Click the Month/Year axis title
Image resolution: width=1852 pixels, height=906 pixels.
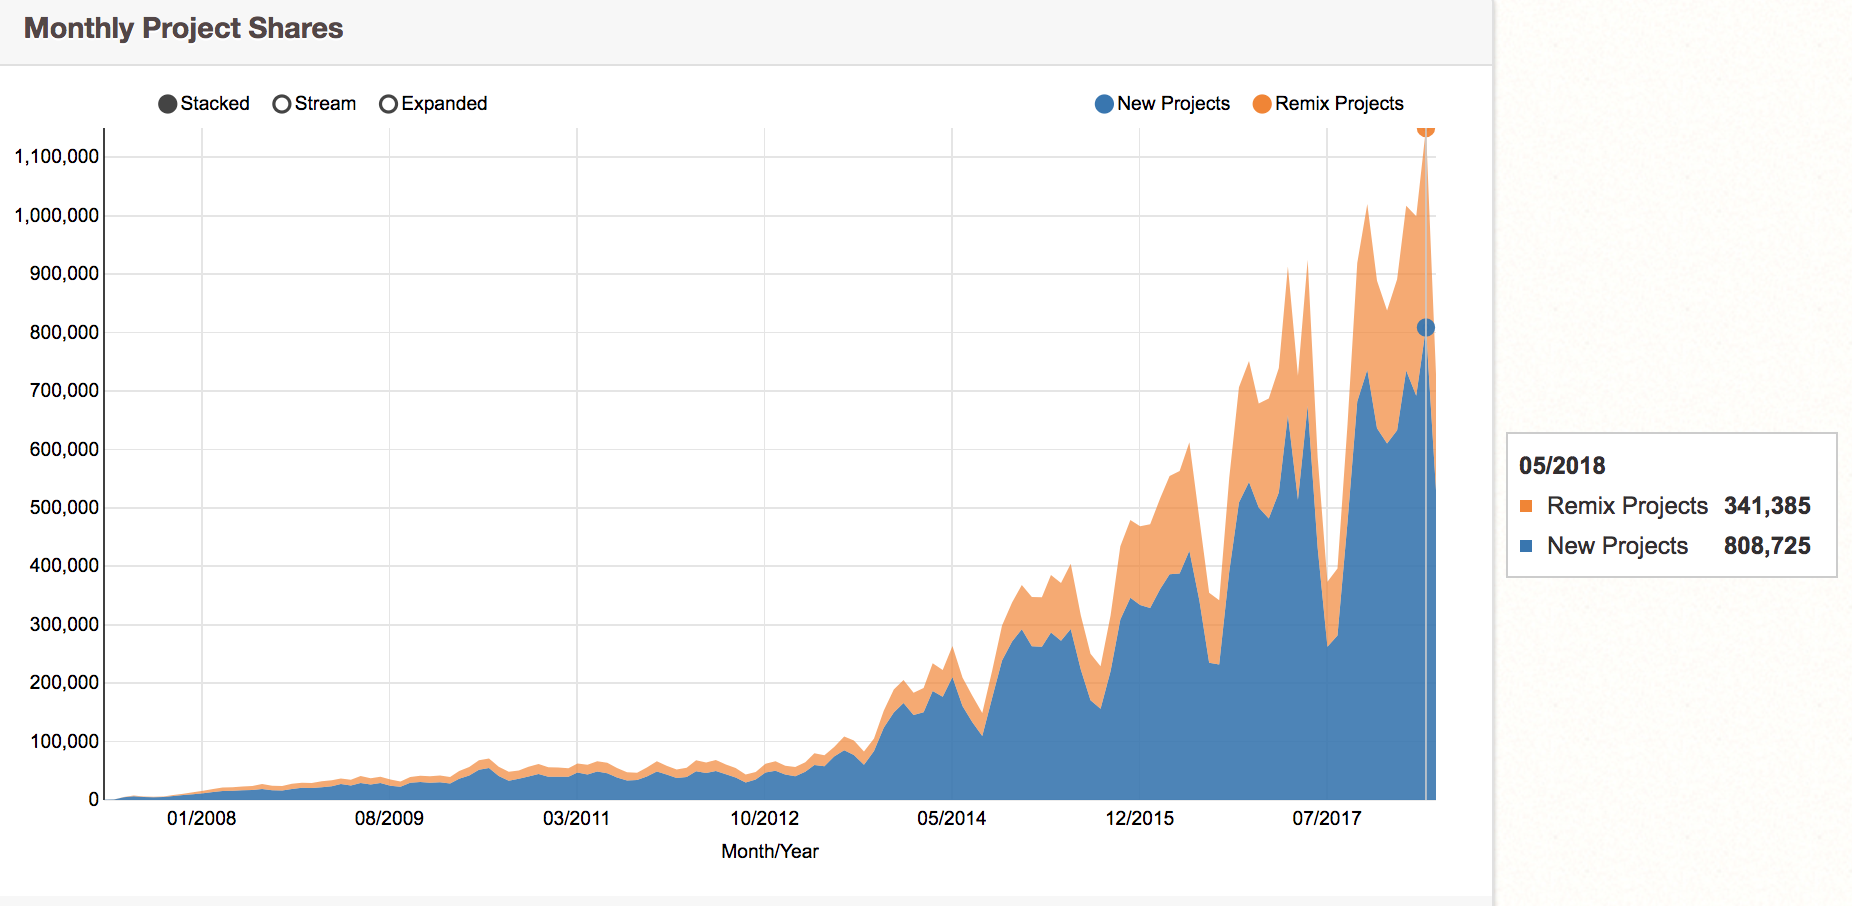pos(769,851)
